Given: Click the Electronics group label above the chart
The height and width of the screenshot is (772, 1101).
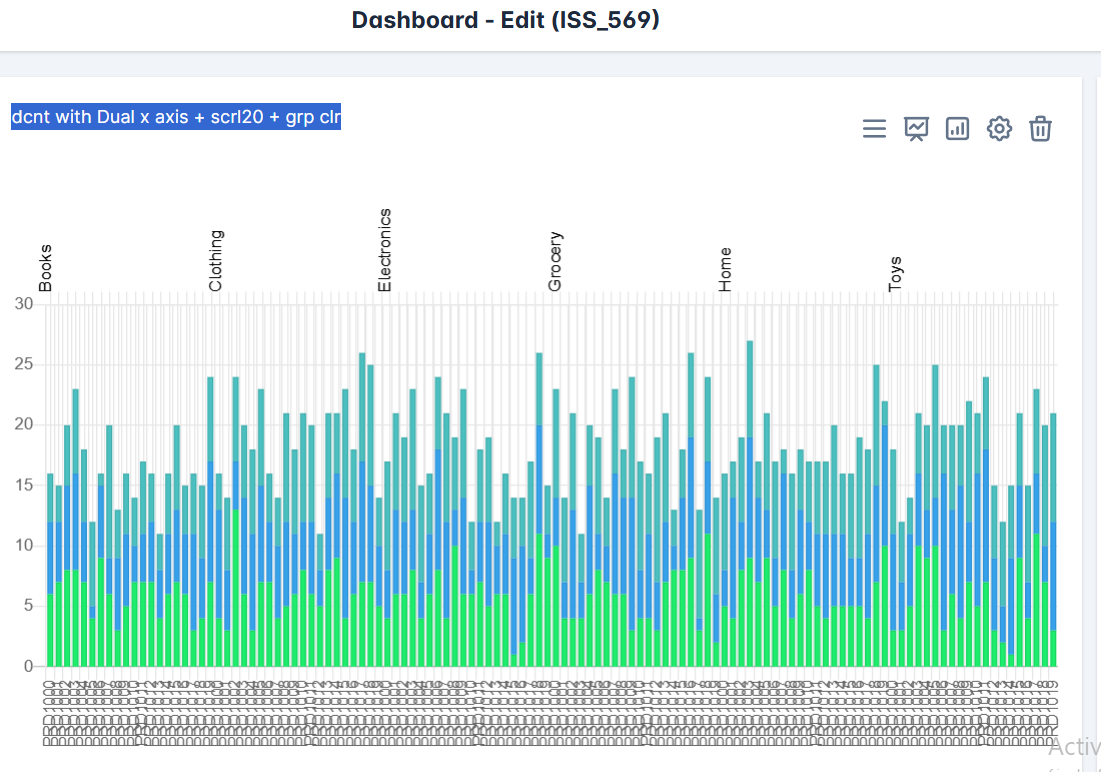Looking at the screenshot, I should point(385,250).
